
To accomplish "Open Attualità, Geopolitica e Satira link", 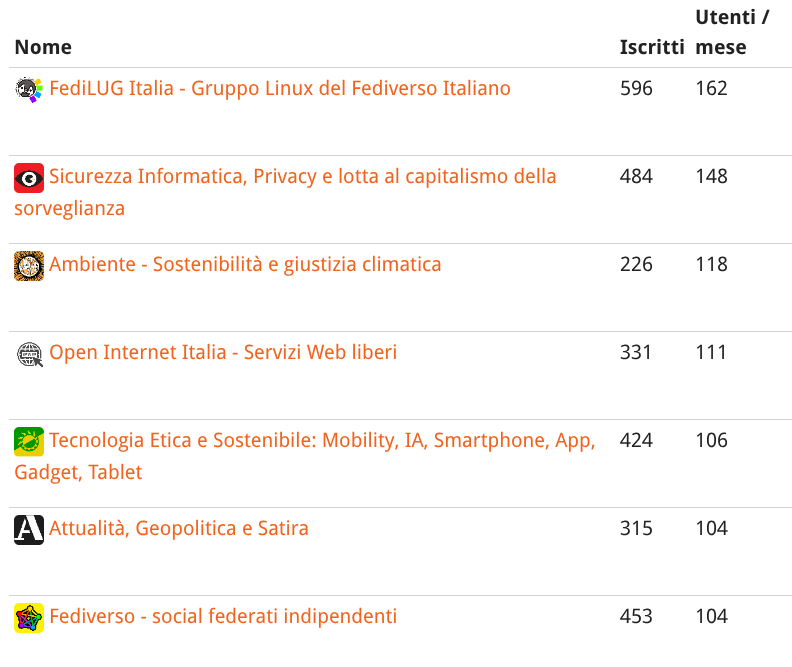I will 179,529.
